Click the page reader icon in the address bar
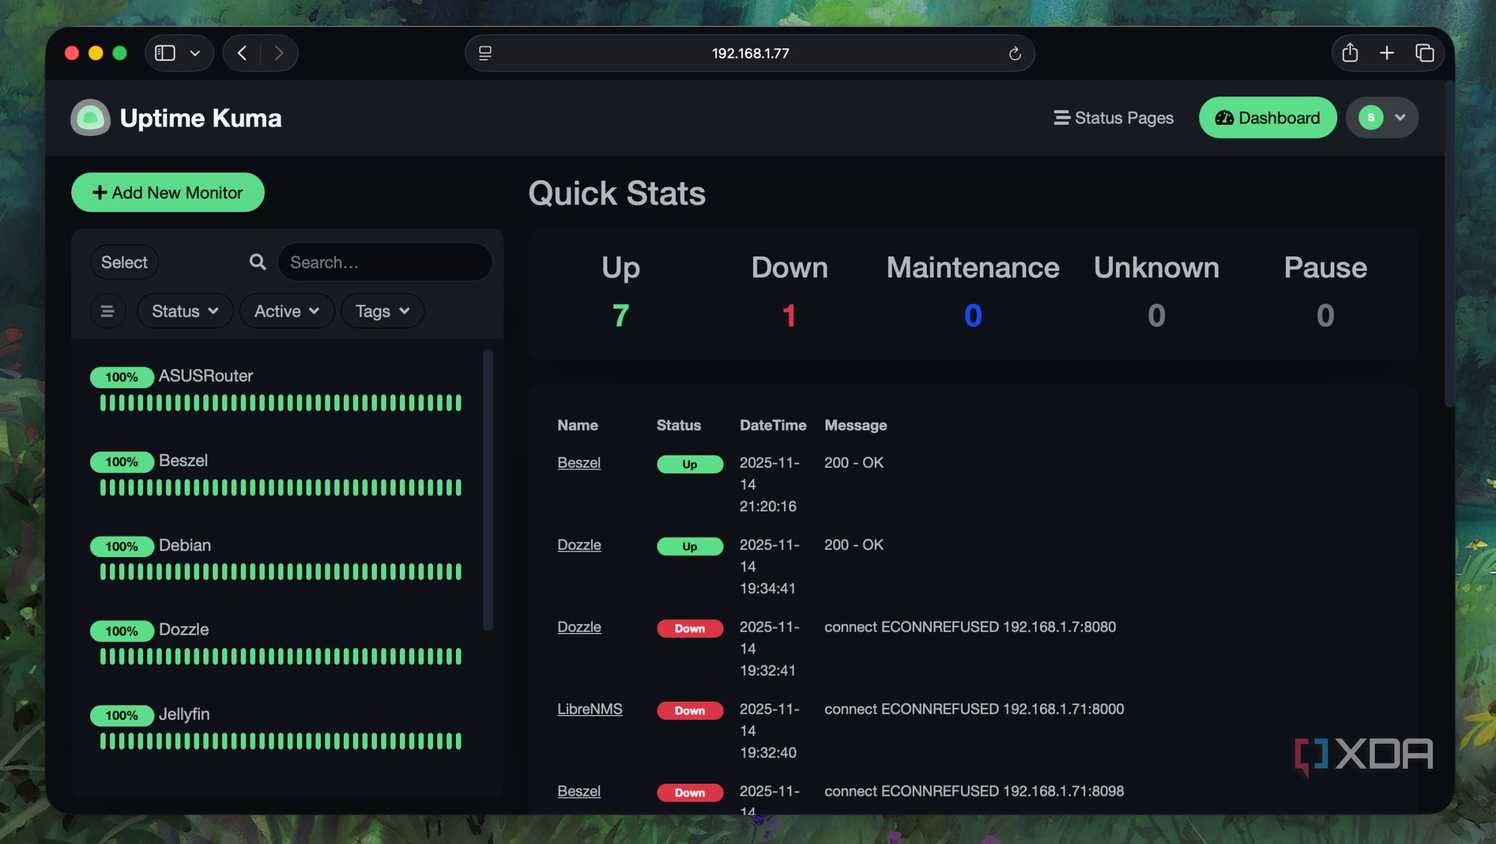Image resolution: width=1496 pixels, height=844 pixels. (485, 53)
